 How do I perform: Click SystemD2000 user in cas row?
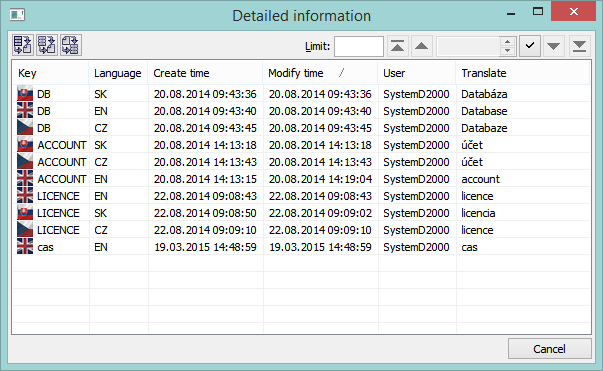click(x=416, y=247)
